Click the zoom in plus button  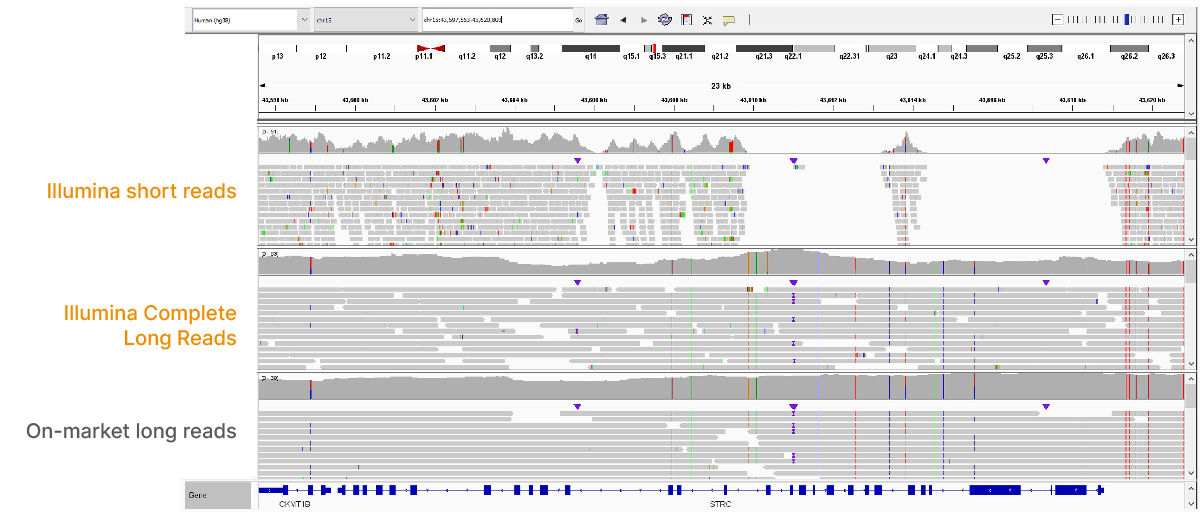coord(1177,19)
